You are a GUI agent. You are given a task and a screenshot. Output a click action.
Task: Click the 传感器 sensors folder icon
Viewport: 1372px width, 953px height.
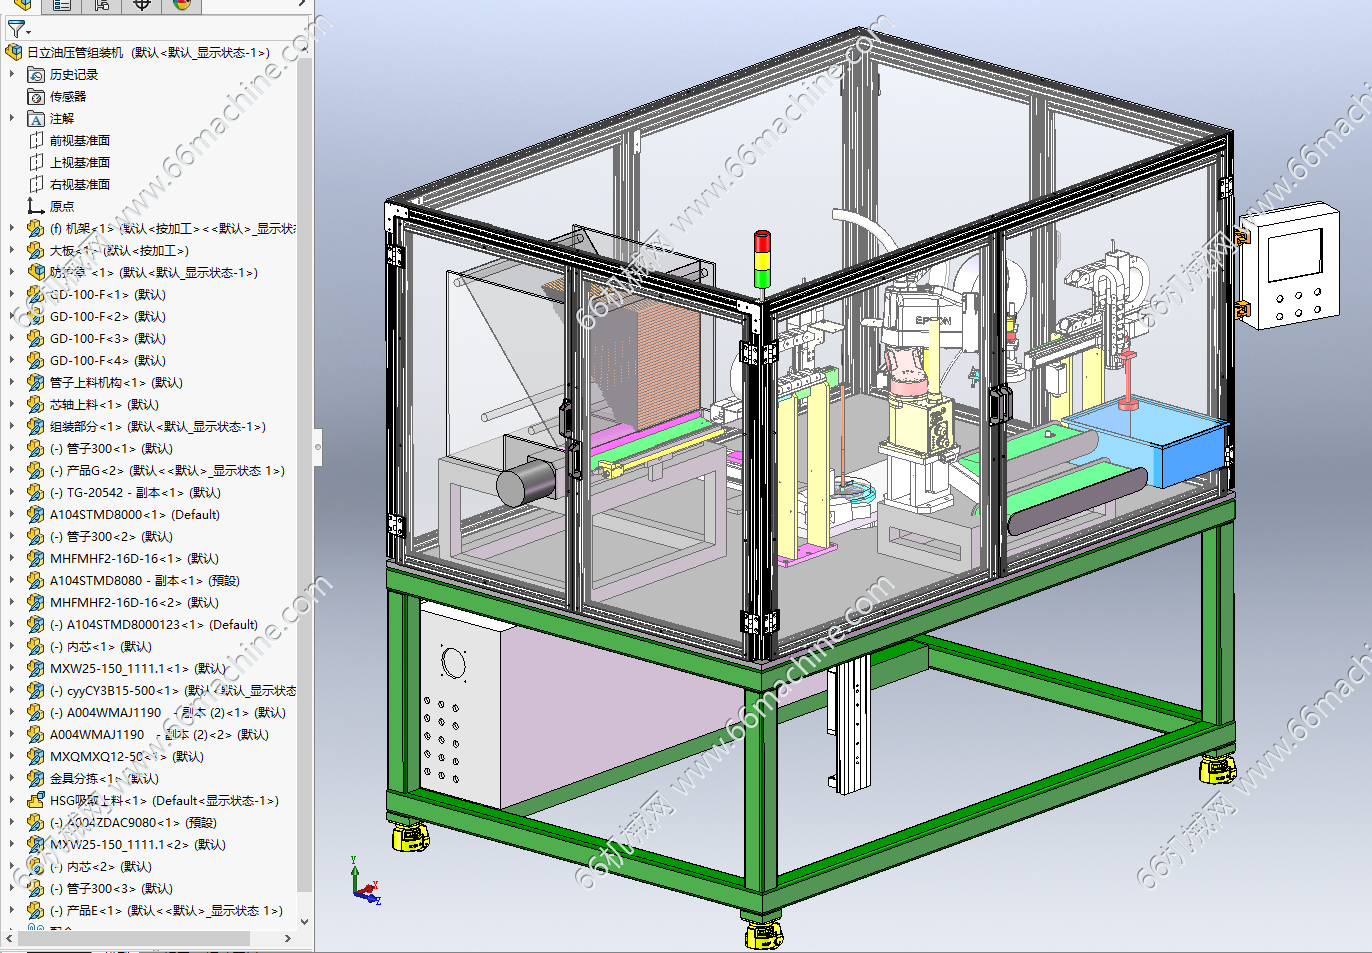[37, 97]
